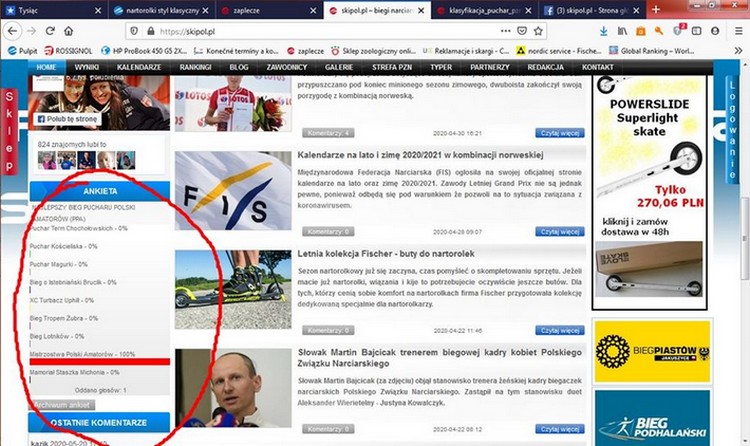Show more bookmarks with the double chevron
Viewport: 750px width, 446px height.
[x=739, y=51]
